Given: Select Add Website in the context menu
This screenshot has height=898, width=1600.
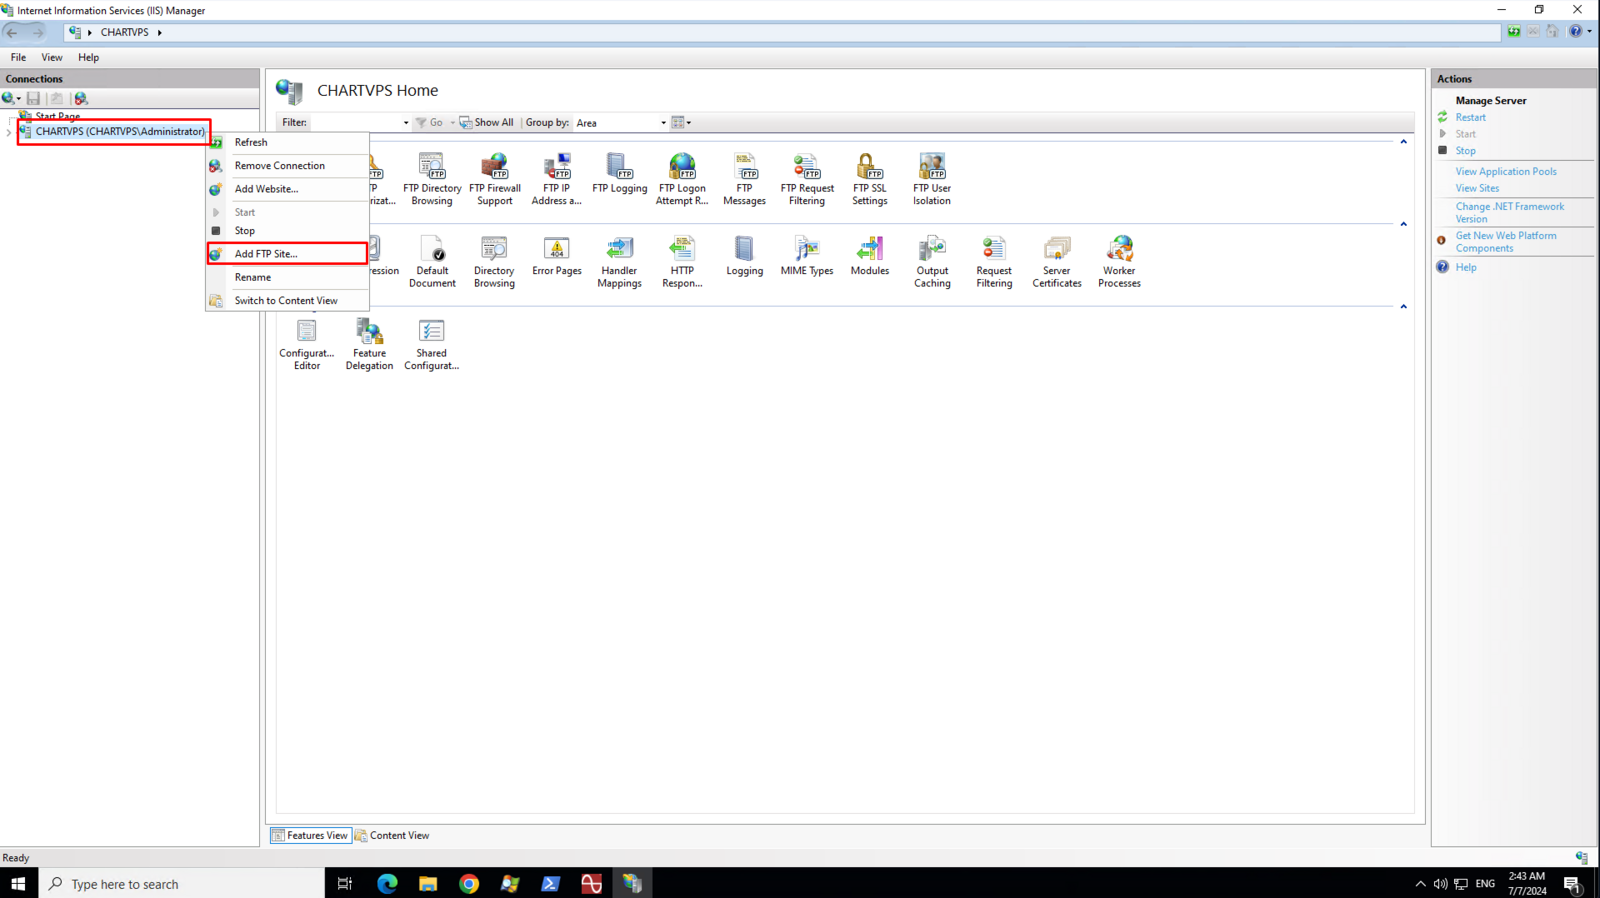Looking at the screenshot, I should pyautogui.click(x=266, y=189).
